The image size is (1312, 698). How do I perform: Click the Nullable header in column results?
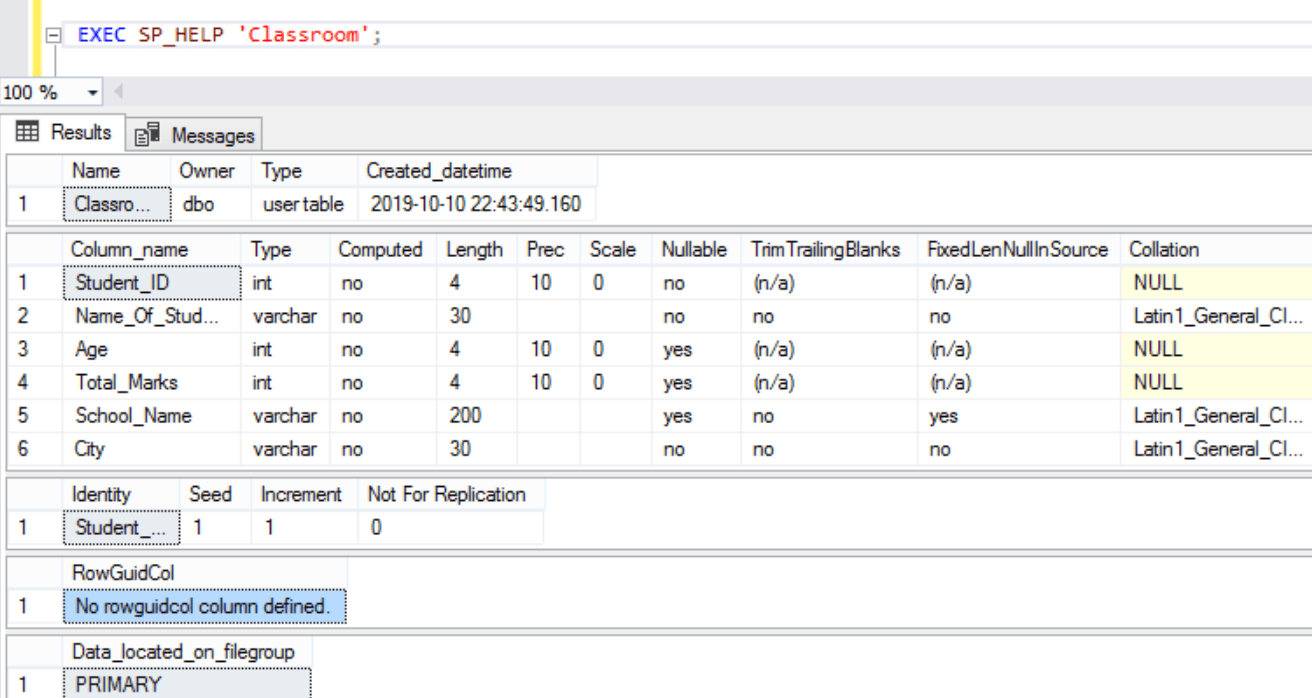point(693,249)
